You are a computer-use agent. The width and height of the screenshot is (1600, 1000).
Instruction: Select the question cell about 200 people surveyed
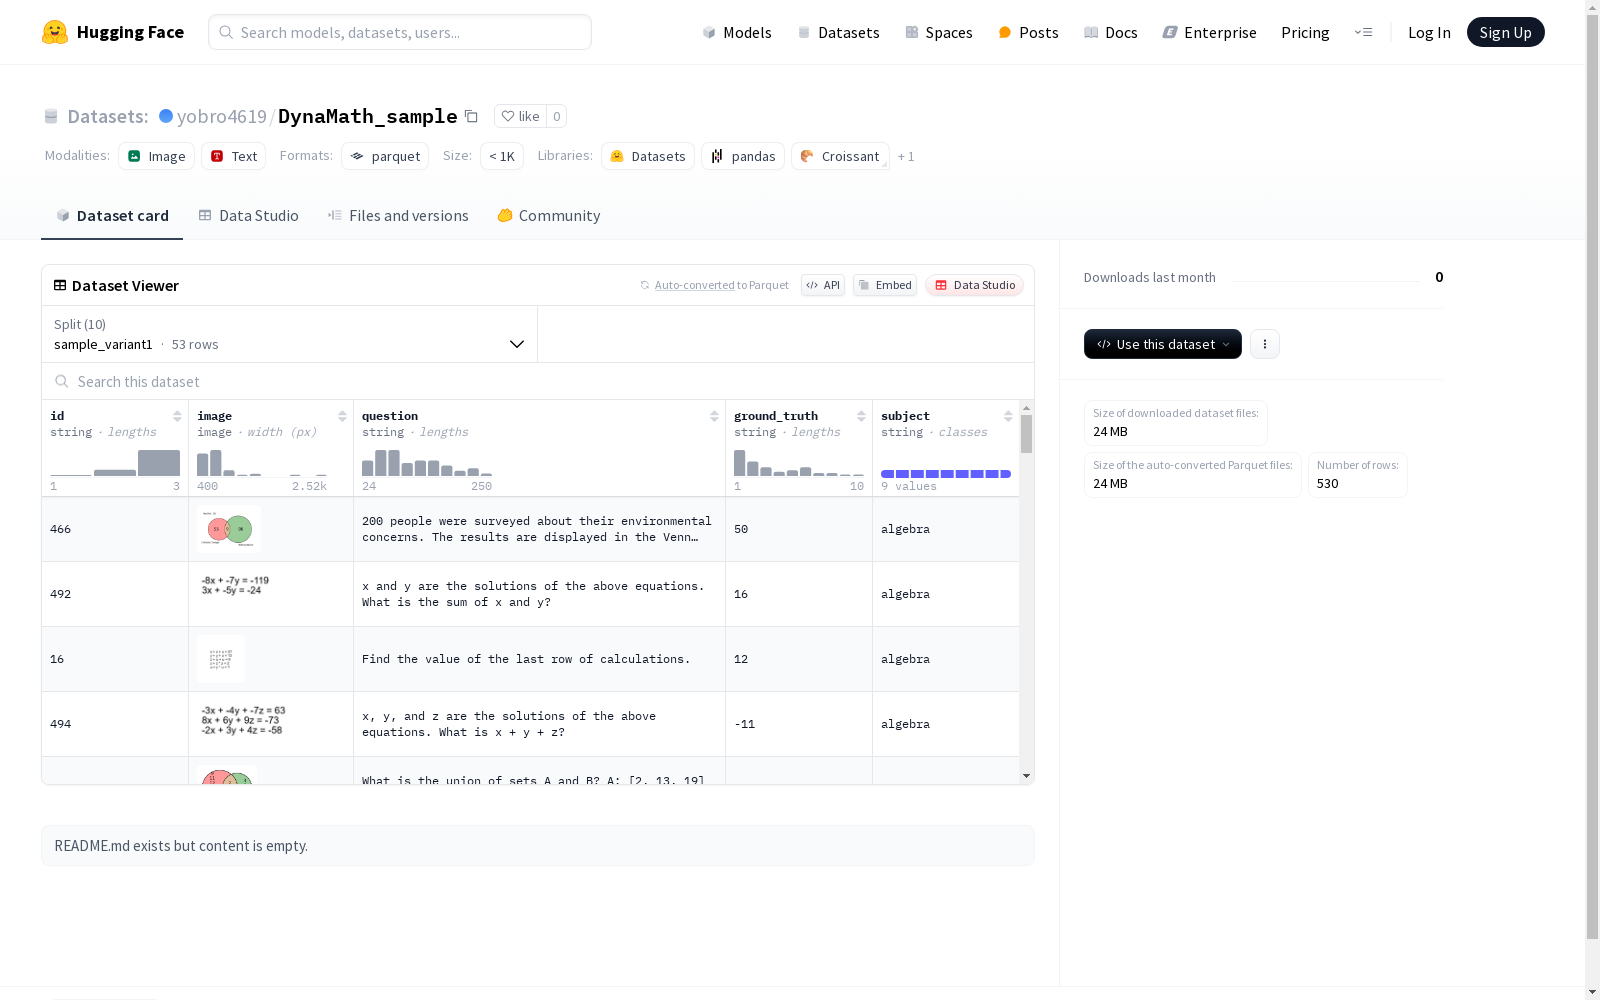(x=539, y=529)
